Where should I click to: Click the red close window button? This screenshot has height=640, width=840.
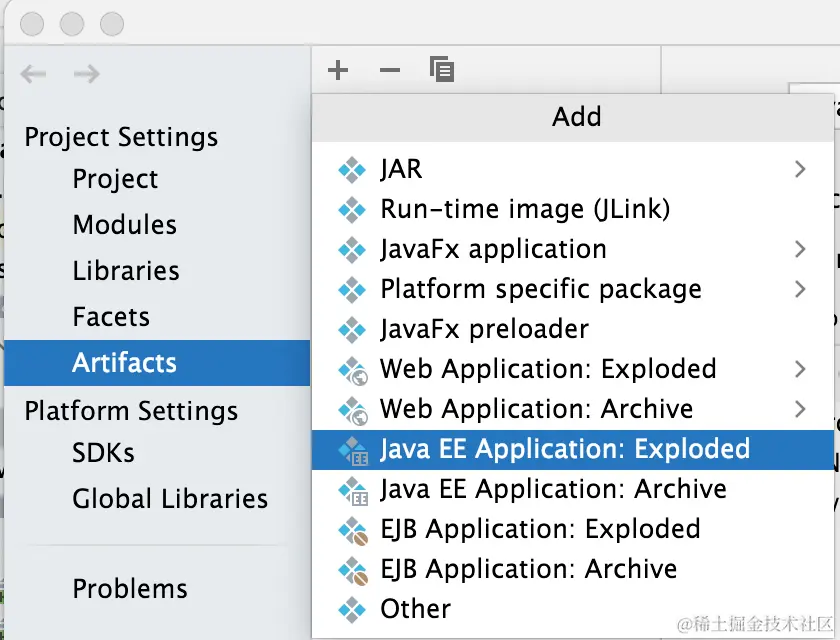[32, 24]
